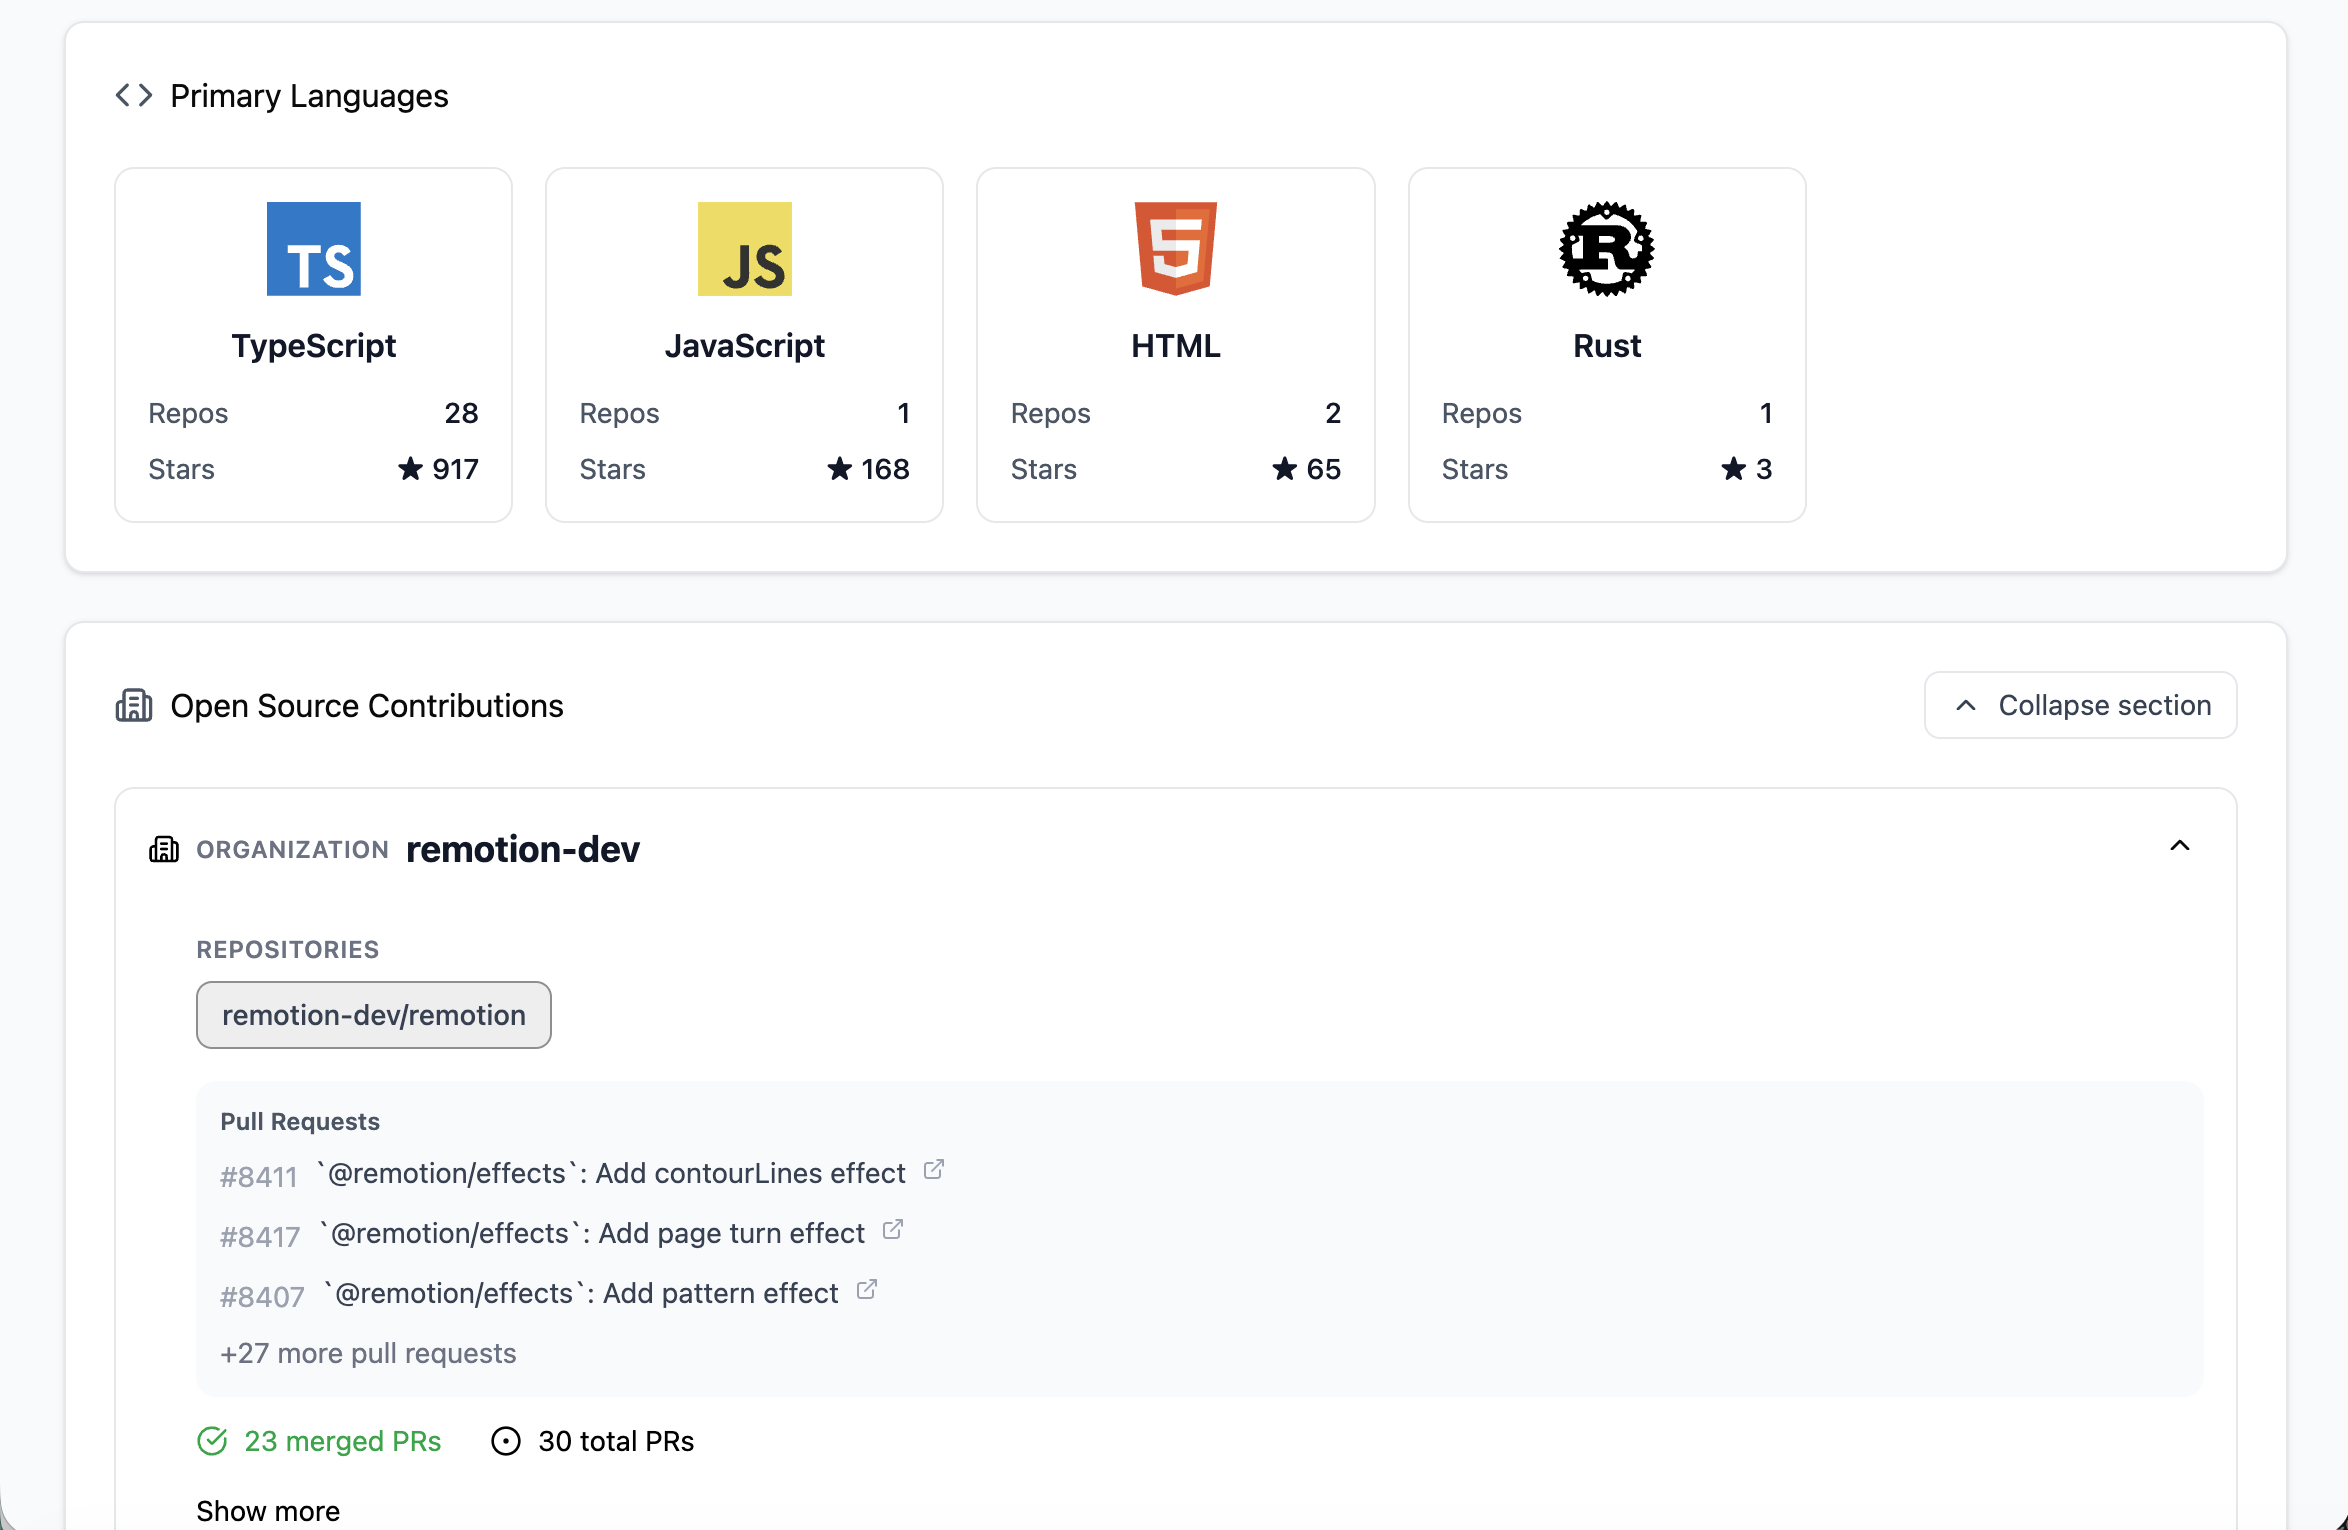Image resolution: width=2348 pixels, height=1530 pixels.
Task: Click the TypeScript language name
Action: [x=314, y=346]
